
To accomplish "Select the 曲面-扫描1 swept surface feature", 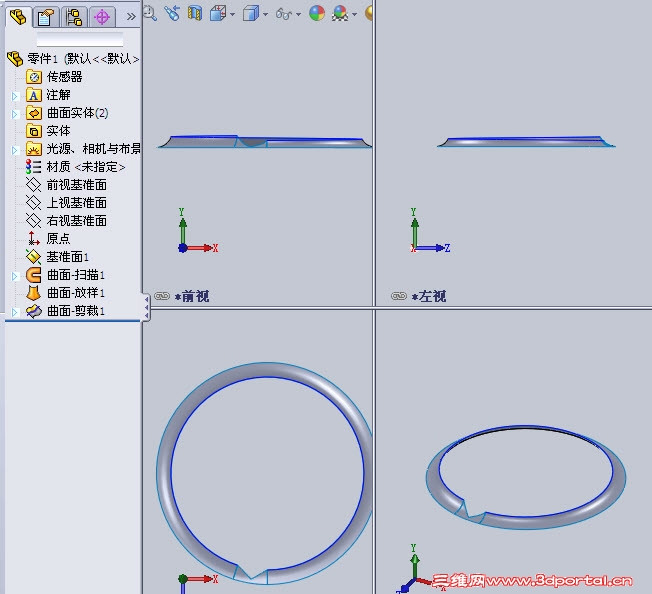I will (x=76, y=275).
